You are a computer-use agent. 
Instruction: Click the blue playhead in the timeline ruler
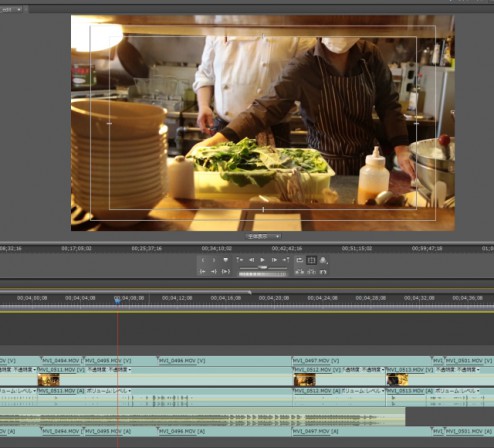pos(117,301)
